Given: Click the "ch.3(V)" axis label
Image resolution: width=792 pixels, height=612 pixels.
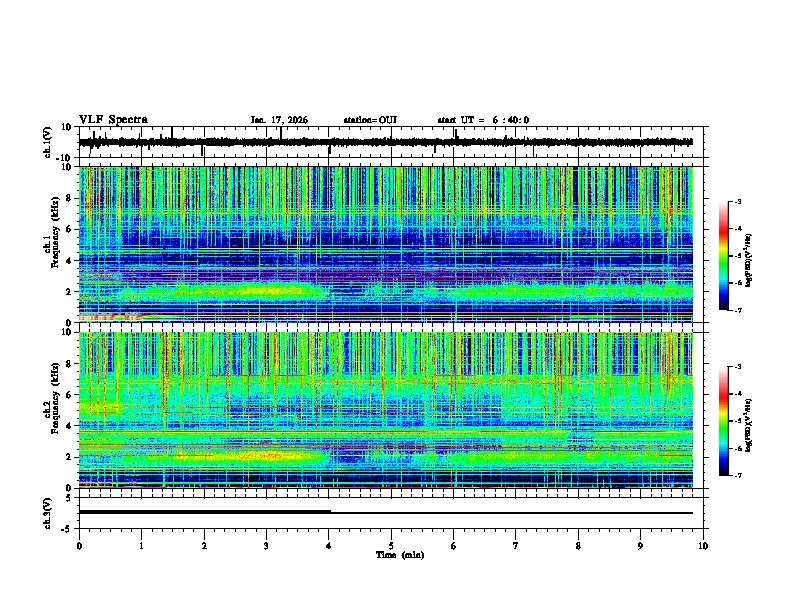Looking at the screenshot, I should pyautogui.click(x=48, y=513).
